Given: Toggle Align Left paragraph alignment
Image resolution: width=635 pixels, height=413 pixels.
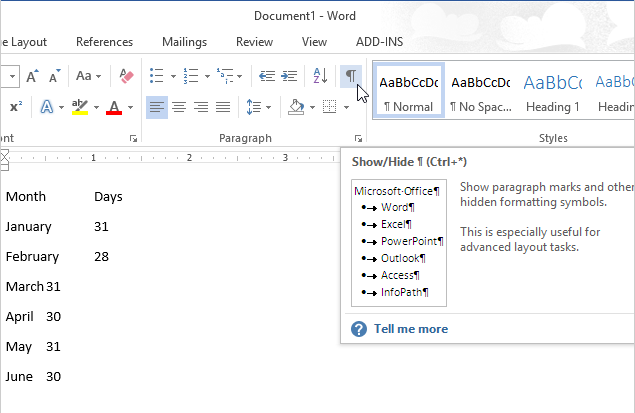Looking at the screenshot, I should click(157, 107).
